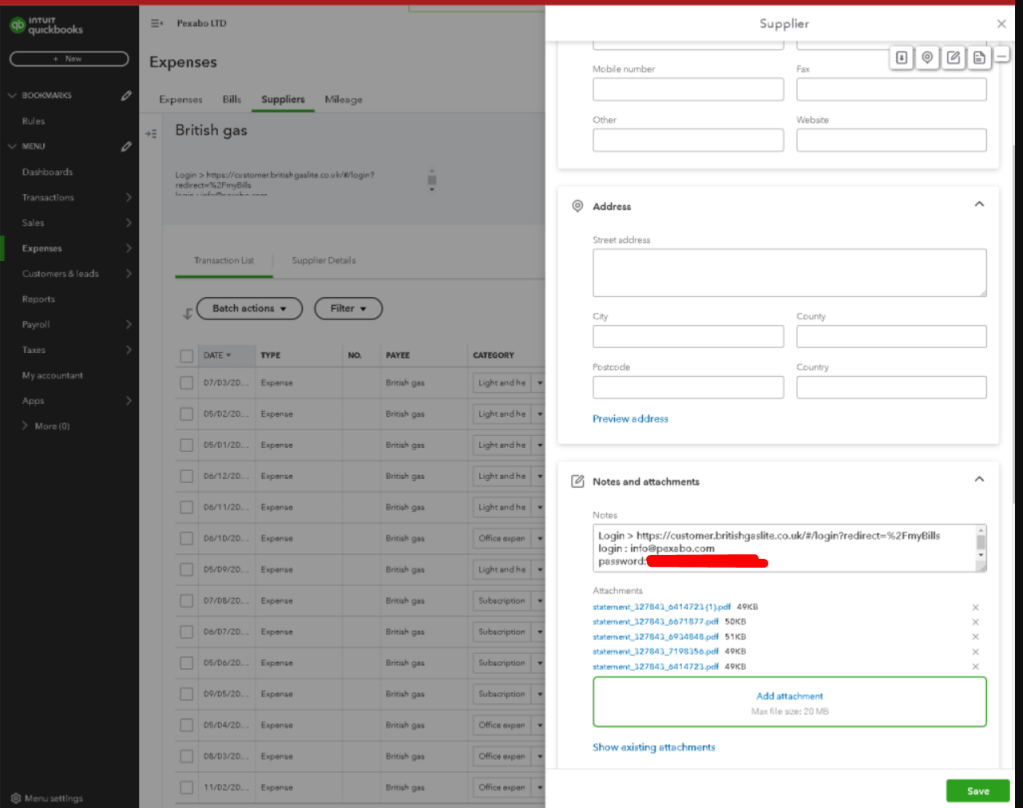The image size is (1023, 808).
Task: Edit the MENU section with its pencil icon
Action: (x=127, y=146)
